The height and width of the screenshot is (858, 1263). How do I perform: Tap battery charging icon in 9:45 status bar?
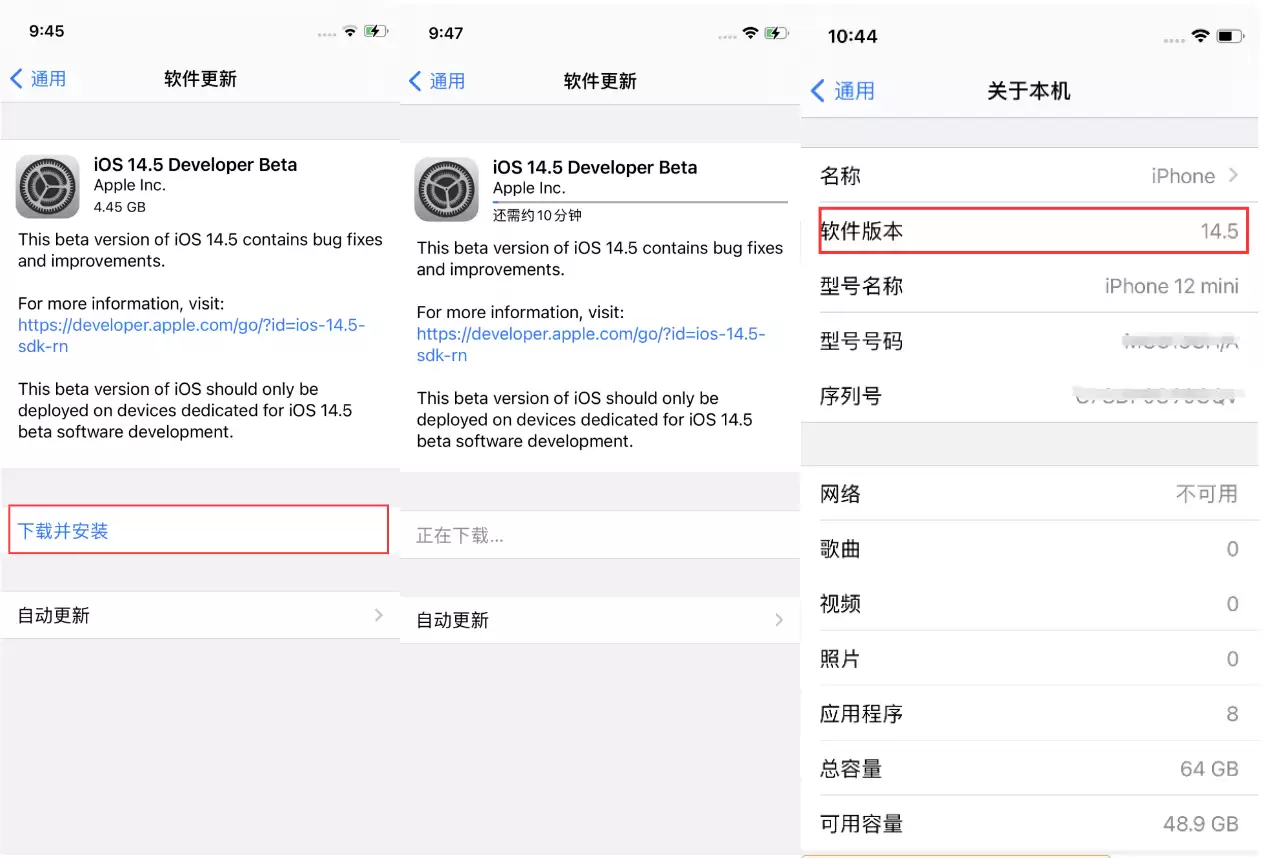pos(376,32)
